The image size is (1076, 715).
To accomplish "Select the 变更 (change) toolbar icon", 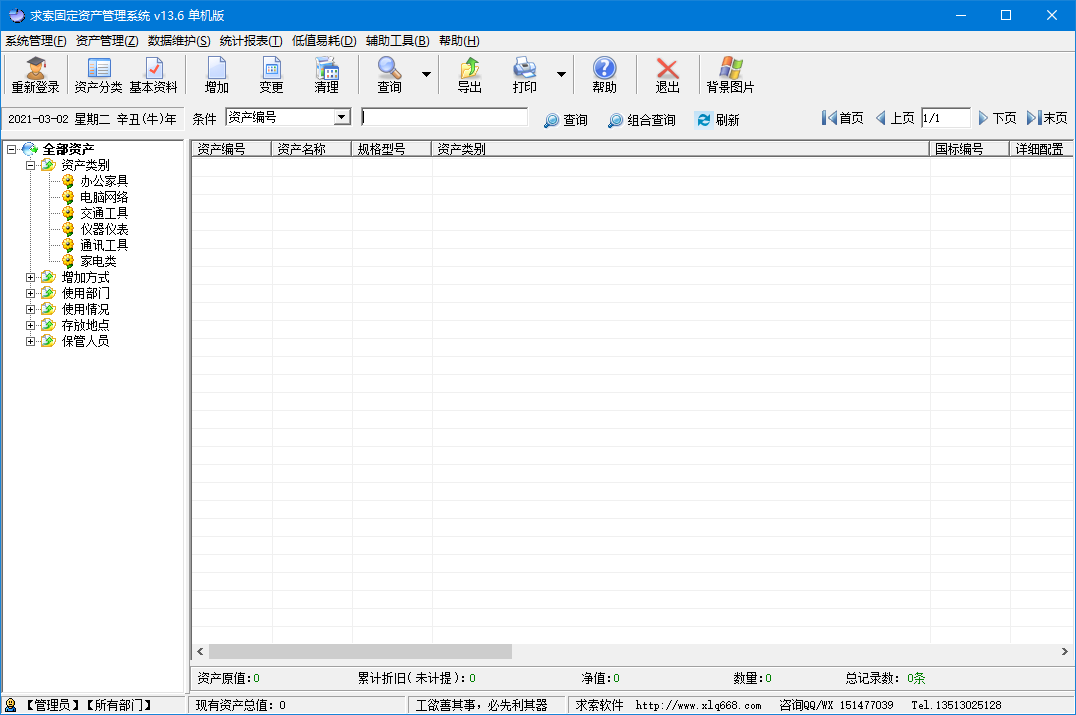I will (x=271, y=75).
